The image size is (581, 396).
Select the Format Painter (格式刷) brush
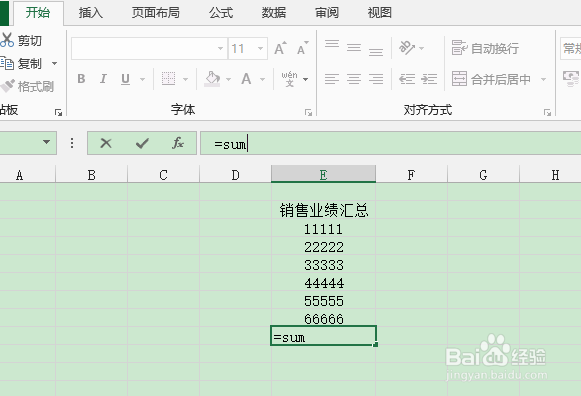tap(7, 86)
